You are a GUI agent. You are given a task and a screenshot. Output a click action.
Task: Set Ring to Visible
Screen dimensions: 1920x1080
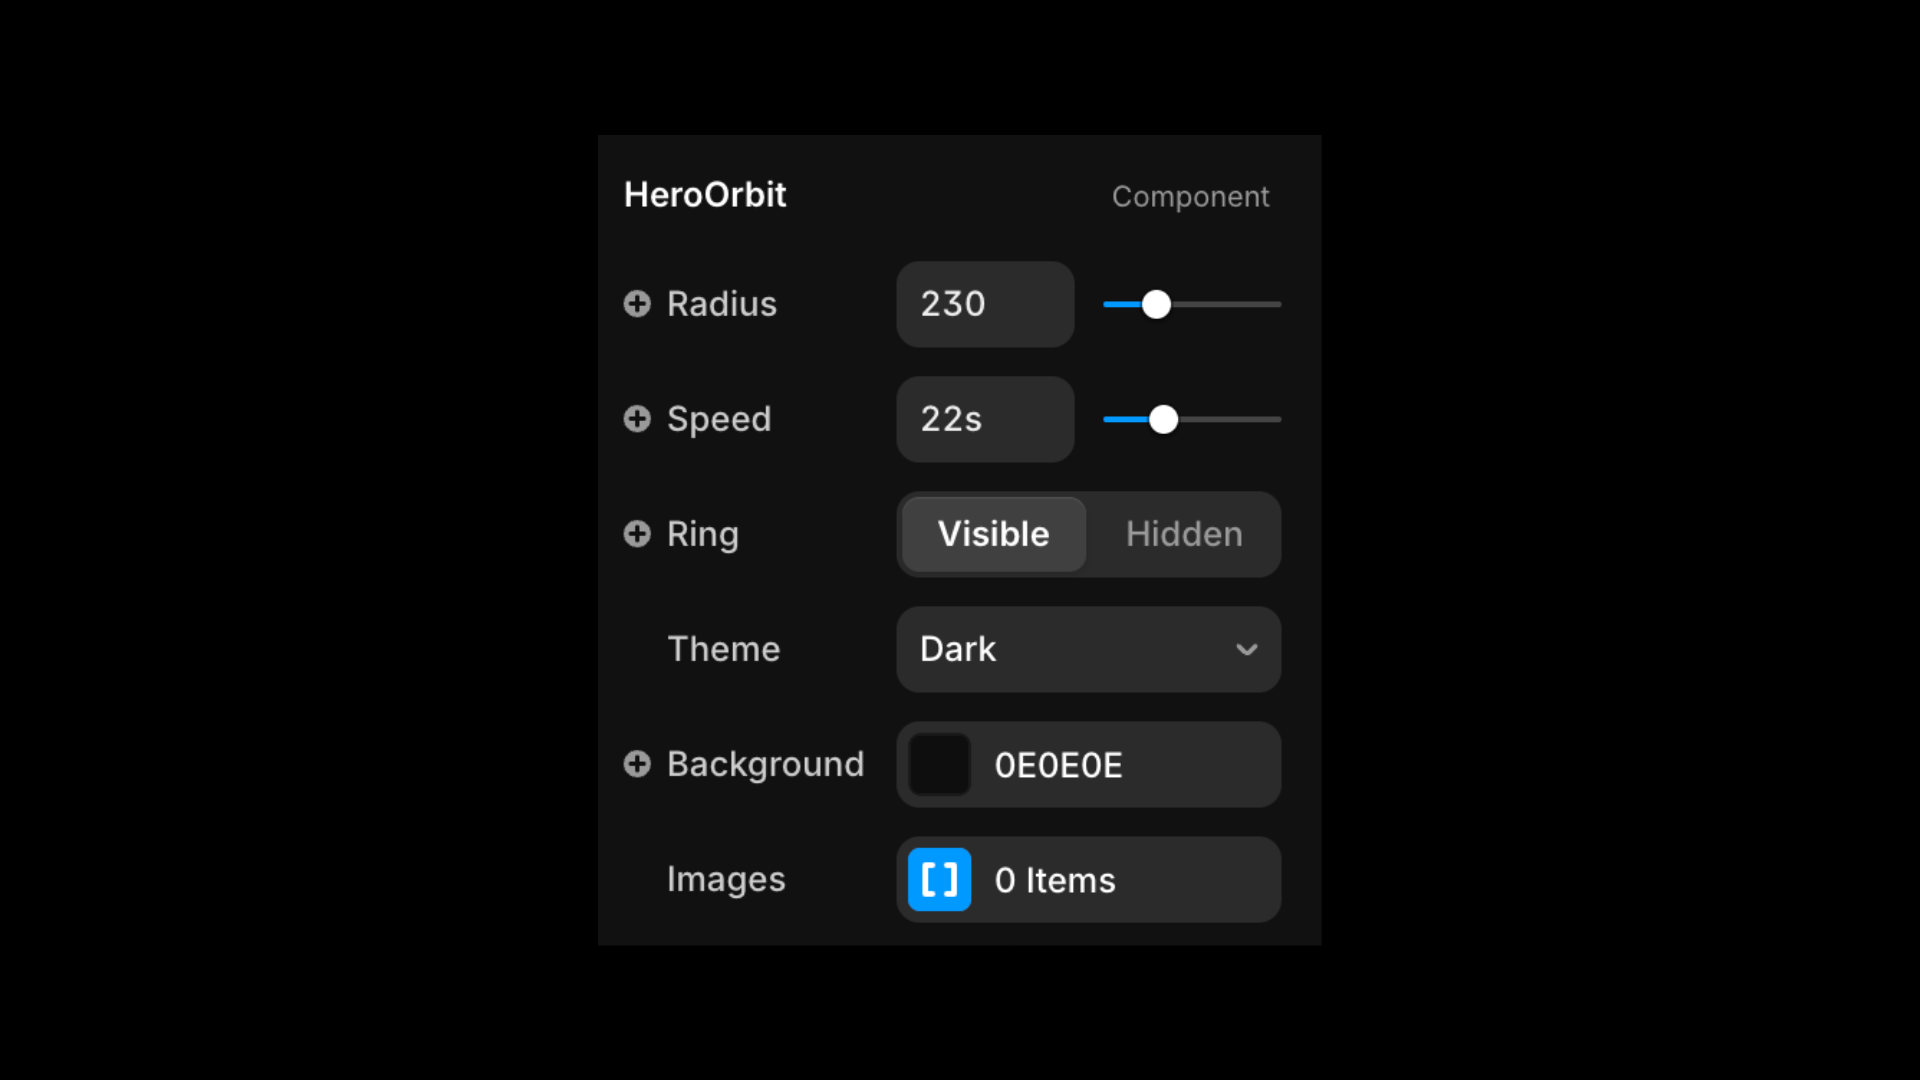click(x=994, y=534)
